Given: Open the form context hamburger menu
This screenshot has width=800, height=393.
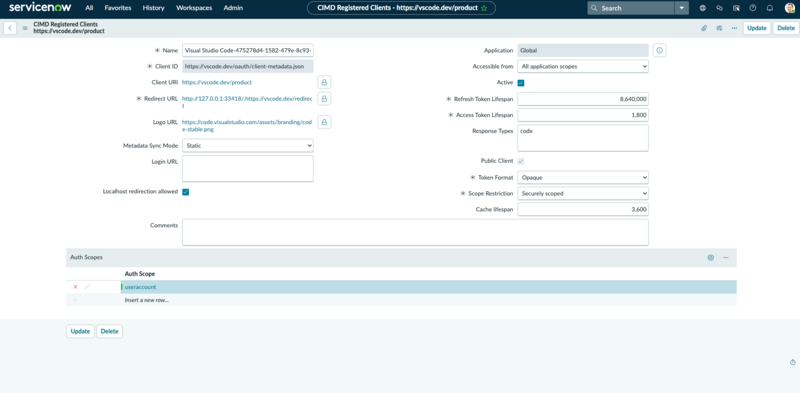Looking at the screenshot, I should click(25, 28).
